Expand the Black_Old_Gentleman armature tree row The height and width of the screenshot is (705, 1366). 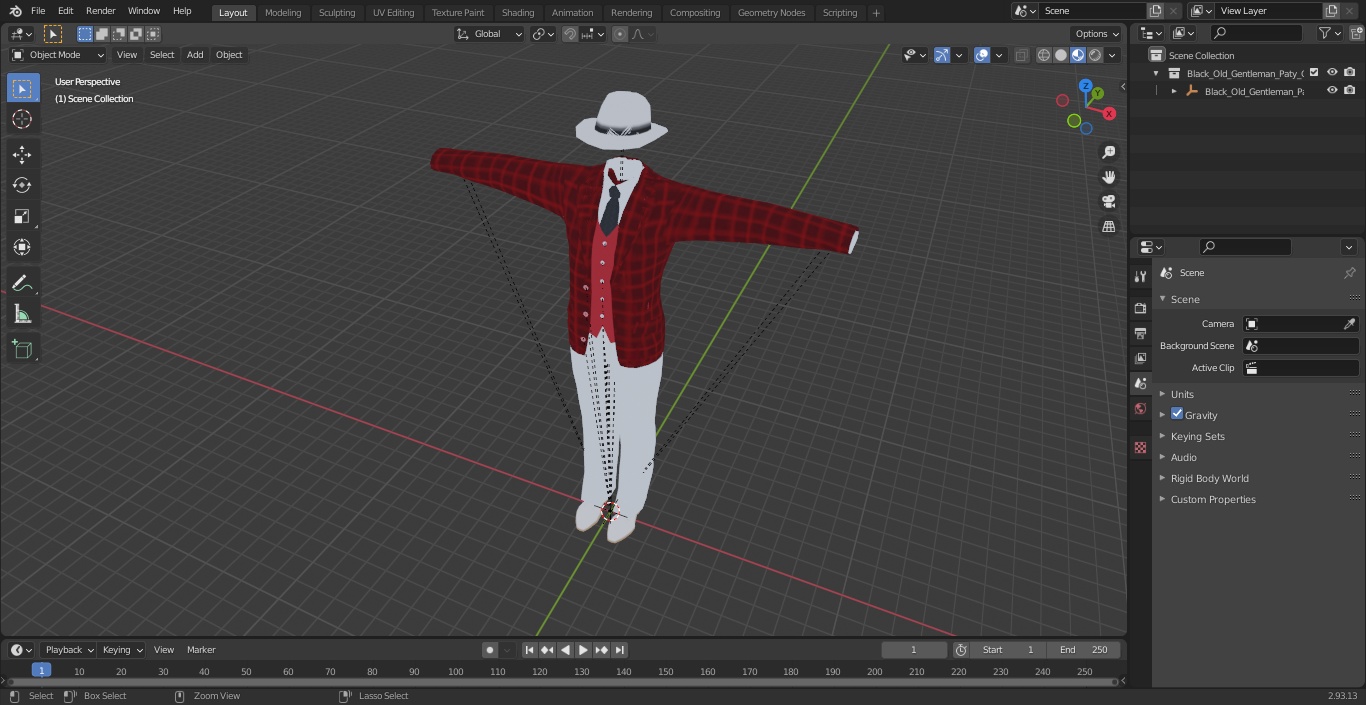(x=1174, y=91)
